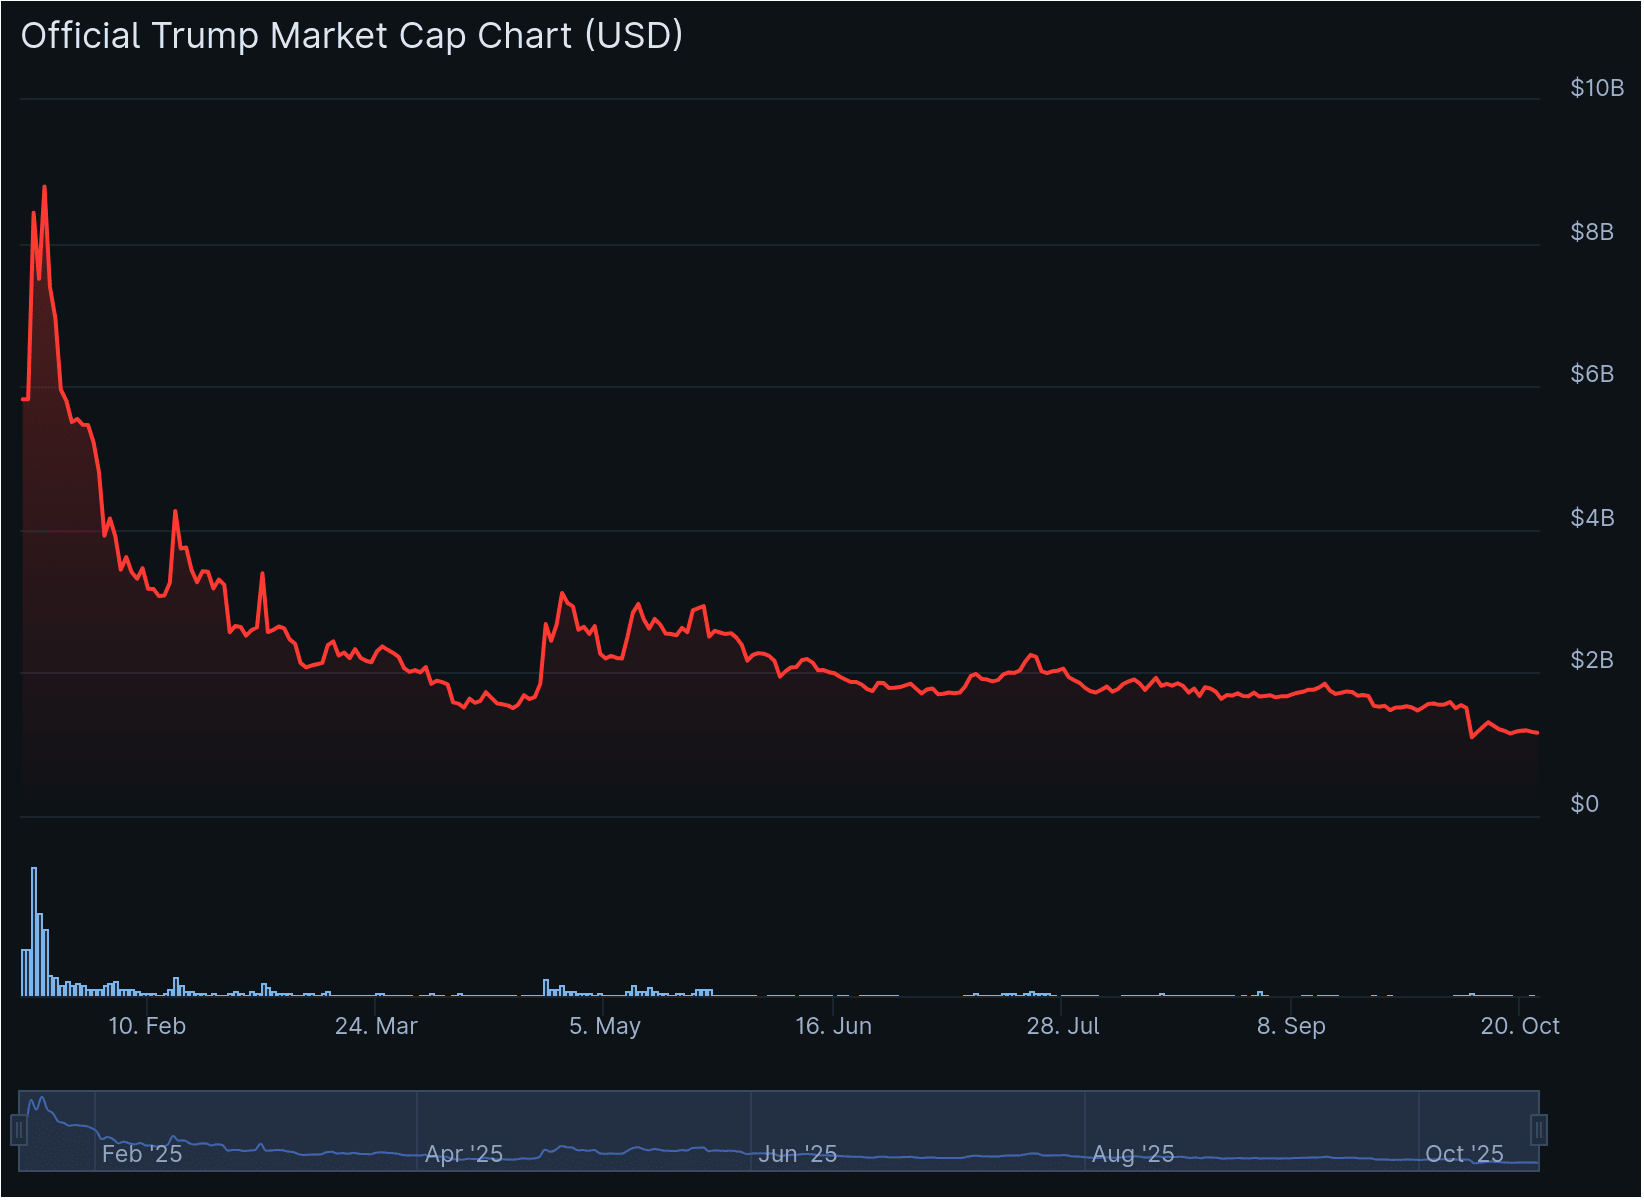
Task: Click the Official Trump Market Cap chart title
Action: [x=352, y=35]
